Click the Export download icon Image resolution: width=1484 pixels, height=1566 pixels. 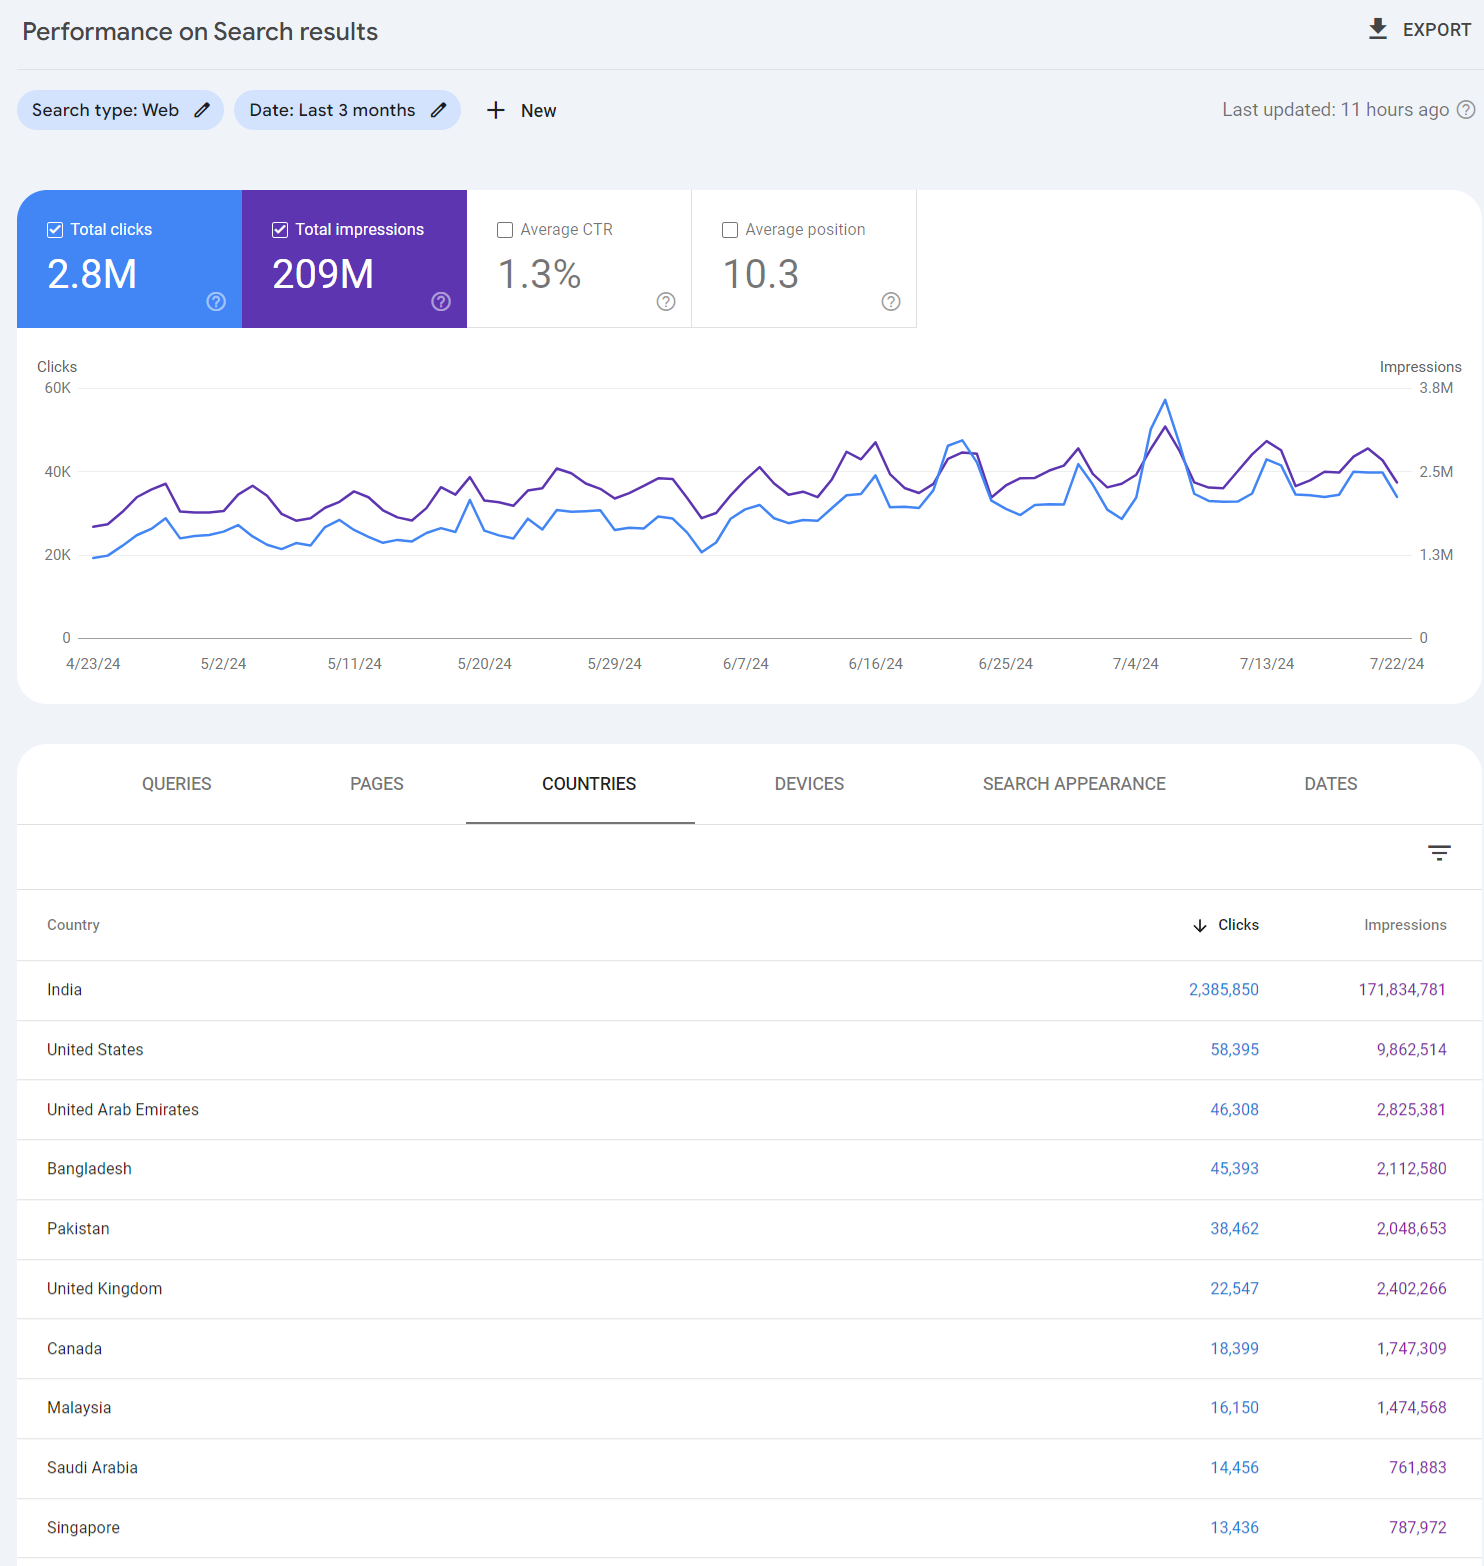[x=1377, y=29]
